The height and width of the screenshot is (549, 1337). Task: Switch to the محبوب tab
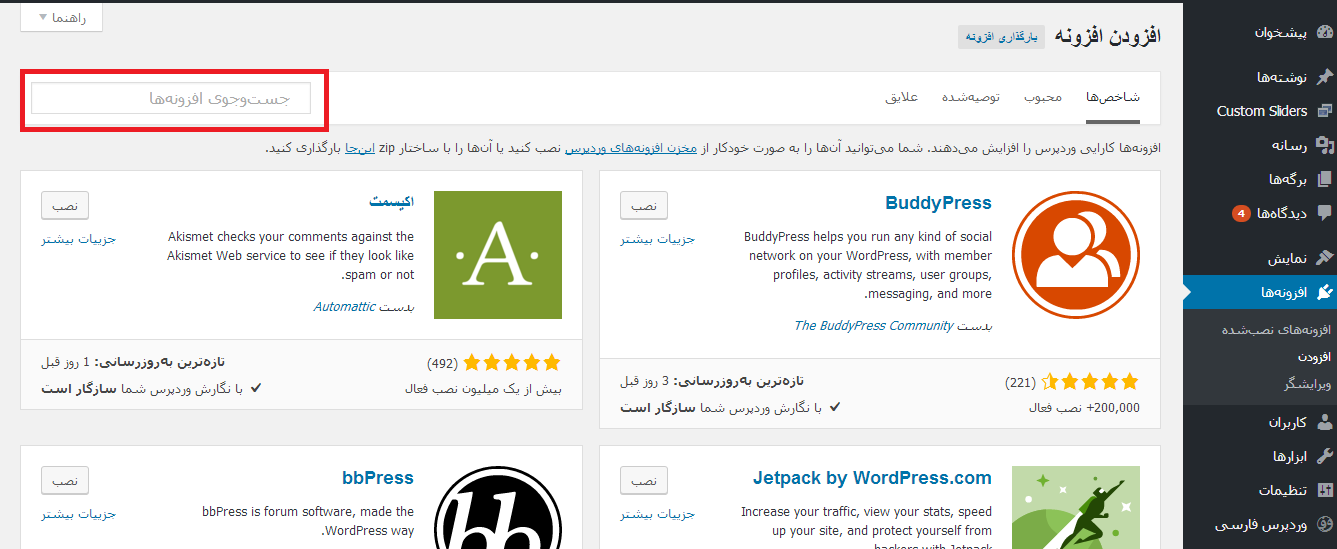pyautogui.click(x=1042, y=97)
